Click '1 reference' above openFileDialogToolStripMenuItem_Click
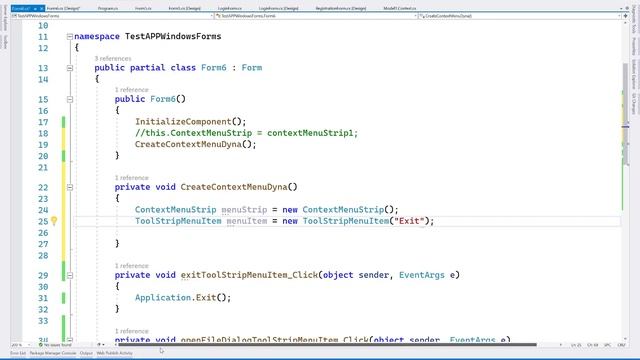Image resolution: width=640 pixels, height=360 pixels. [131, 331]
